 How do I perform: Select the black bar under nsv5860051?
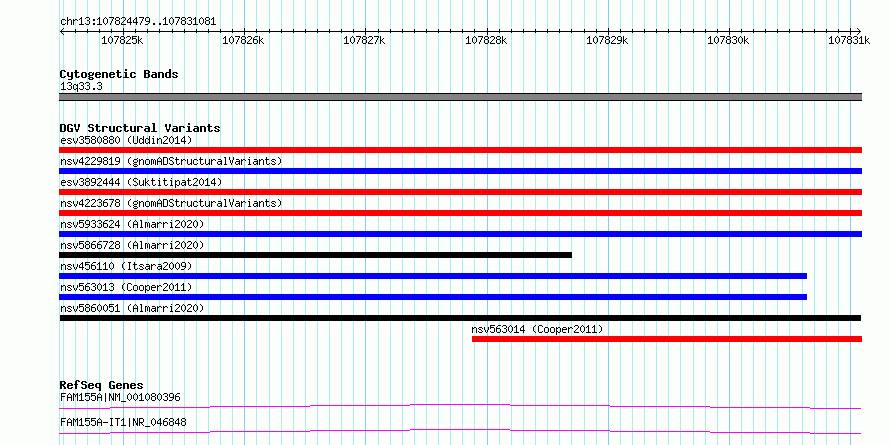pos(460,318)
